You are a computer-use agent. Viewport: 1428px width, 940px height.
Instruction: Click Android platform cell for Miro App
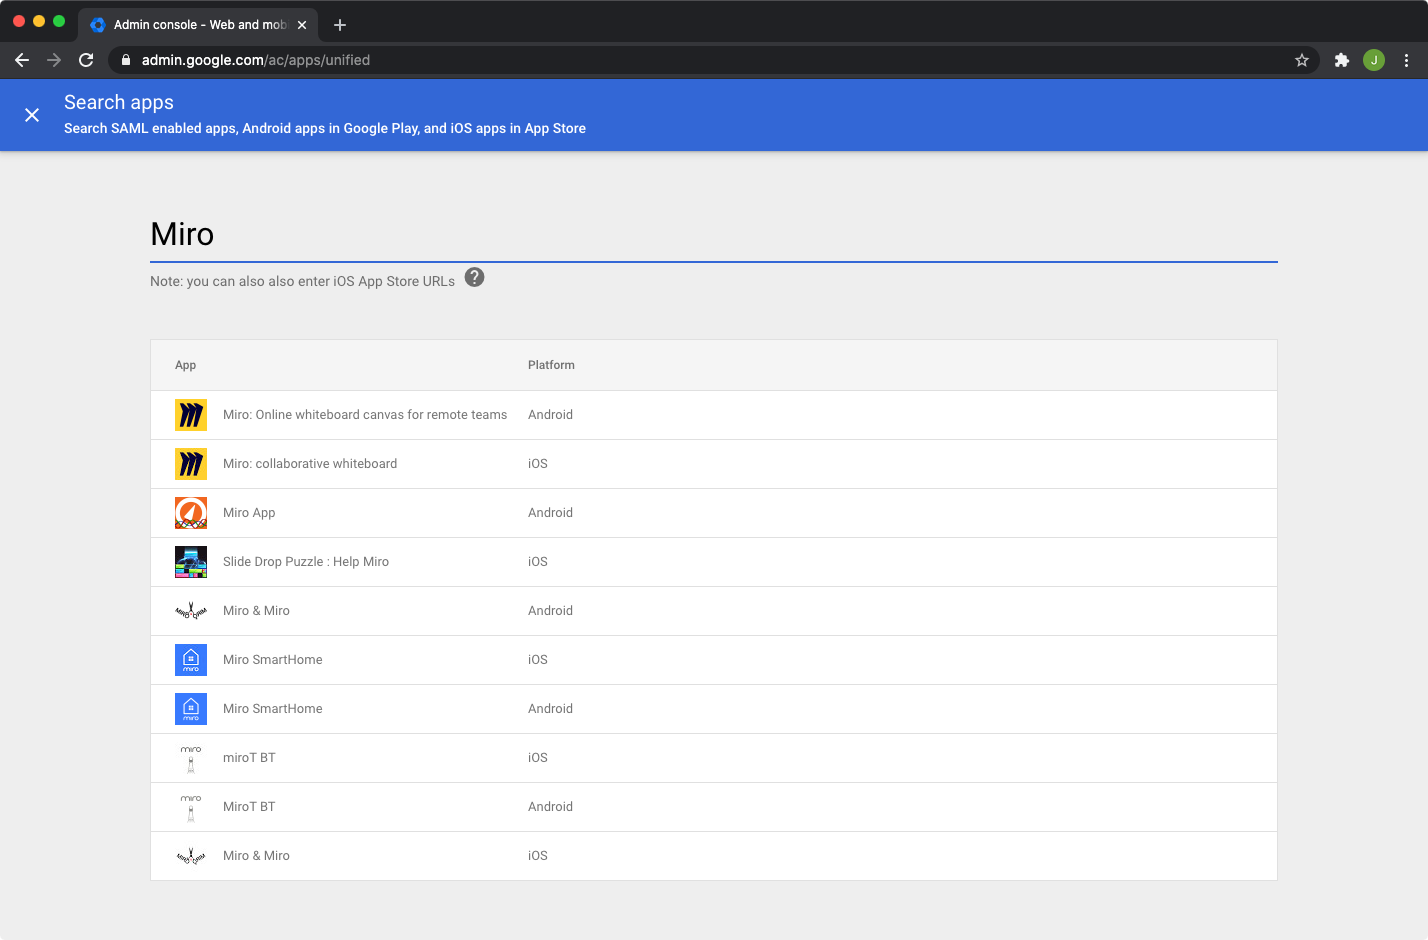(x=550, y=513)
